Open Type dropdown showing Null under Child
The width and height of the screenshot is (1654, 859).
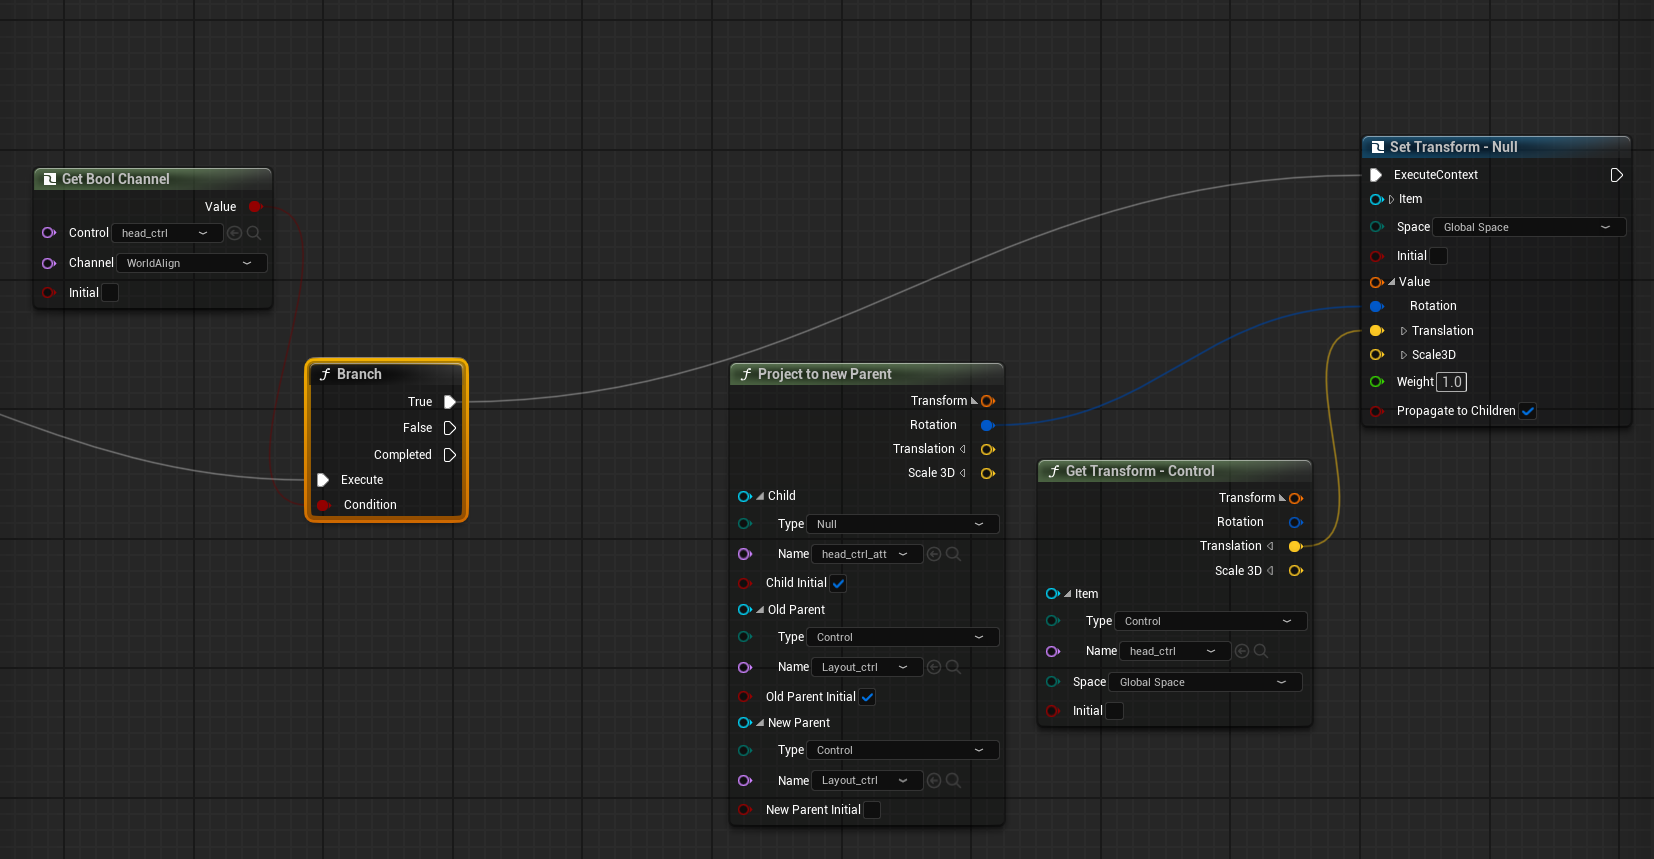click(903, 524)
